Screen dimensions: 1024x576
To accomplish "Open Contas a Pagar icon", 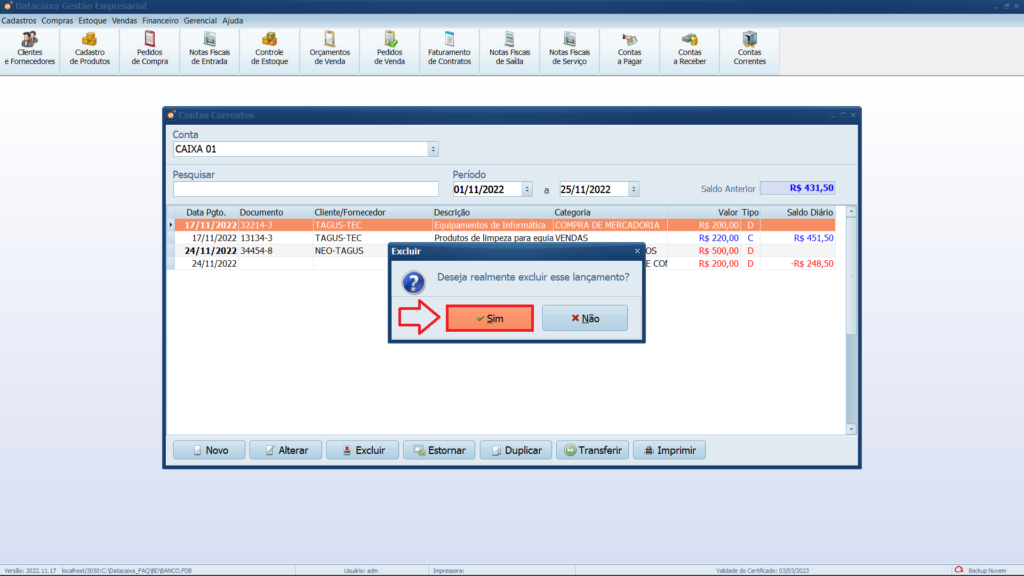I will click(x=630, y=49).
